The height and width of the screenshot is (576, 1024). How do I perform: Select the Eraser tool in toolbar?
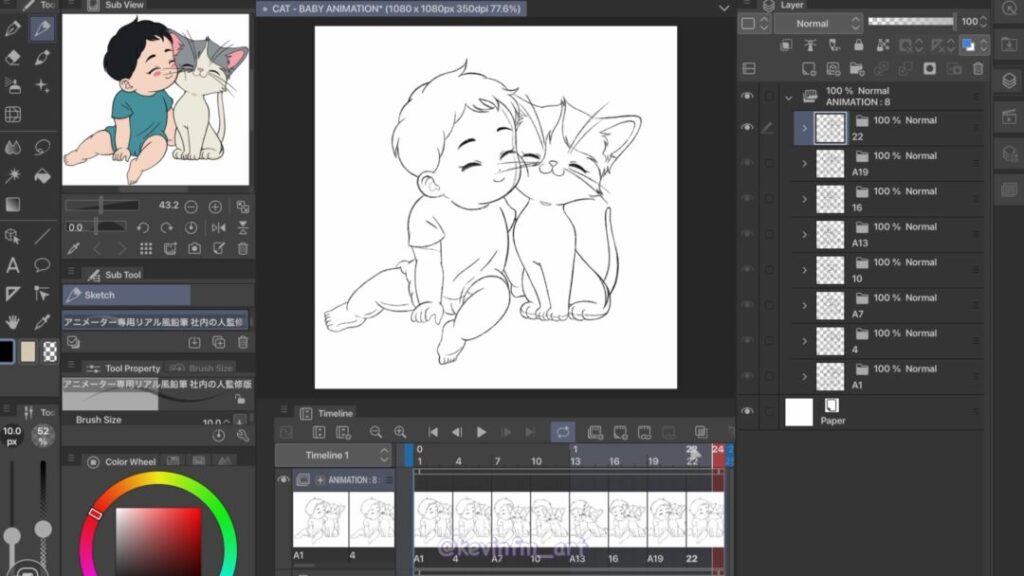(13, 57)
